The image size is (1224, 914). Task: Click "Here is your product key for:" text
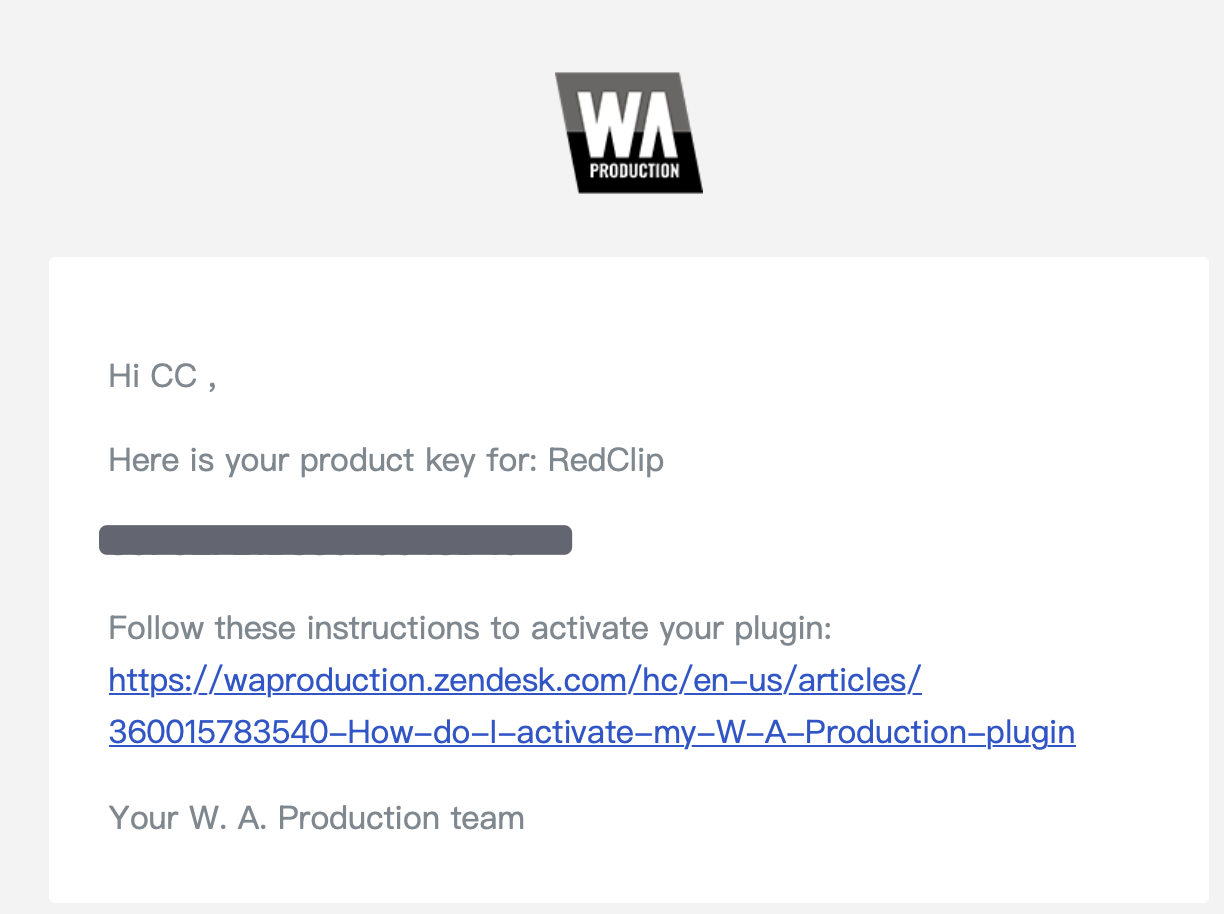point(324,461)
